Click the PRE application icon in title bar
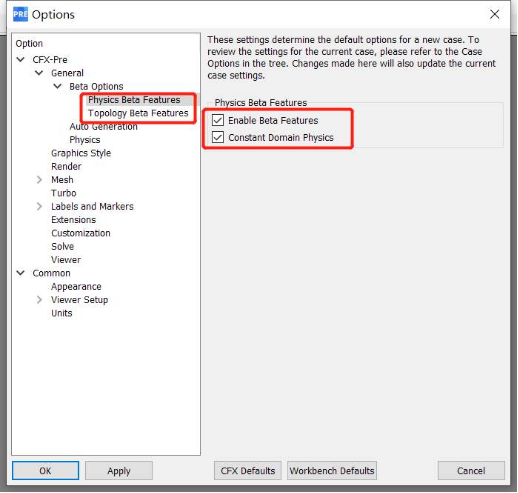 [x=20, y=14]
